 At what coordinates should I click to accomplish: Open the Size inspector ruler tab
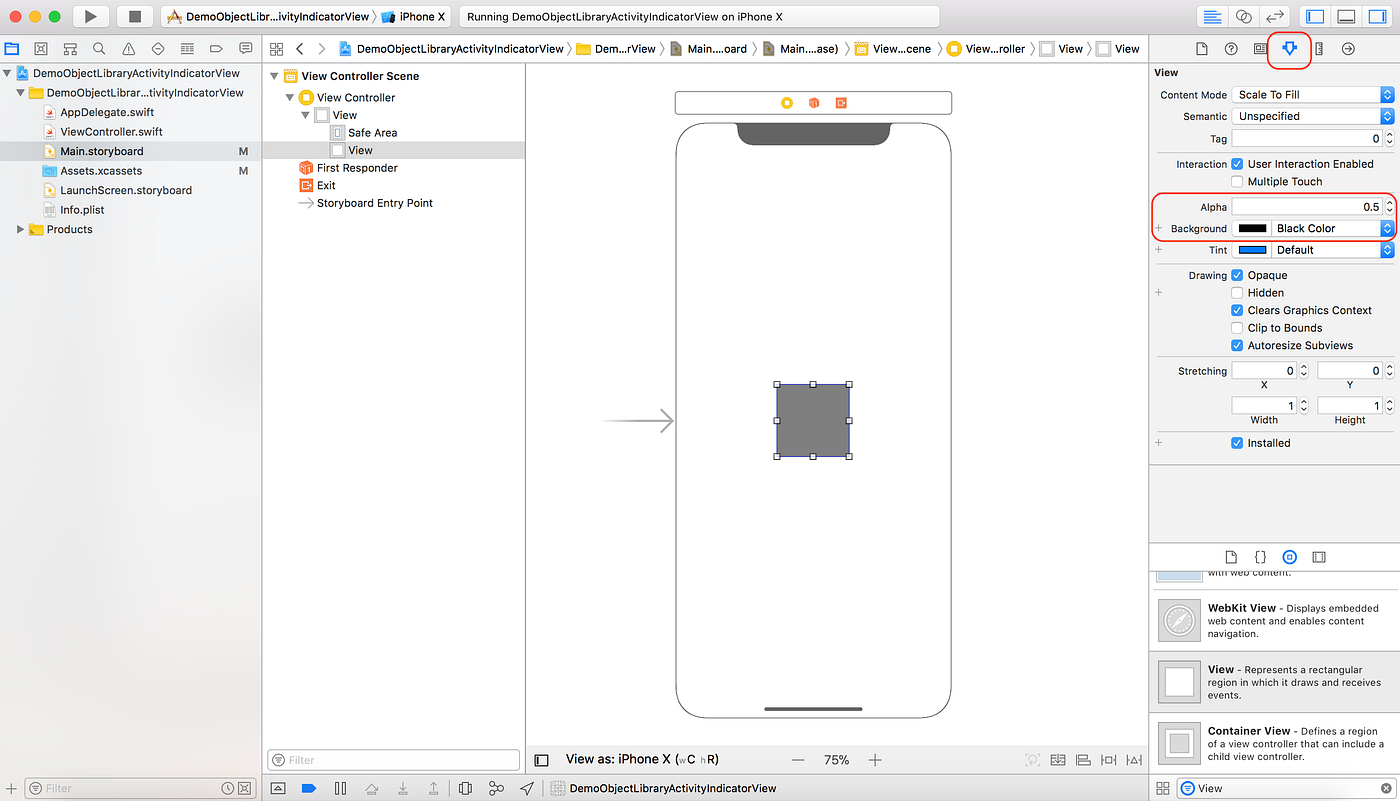pos(1319,49)
